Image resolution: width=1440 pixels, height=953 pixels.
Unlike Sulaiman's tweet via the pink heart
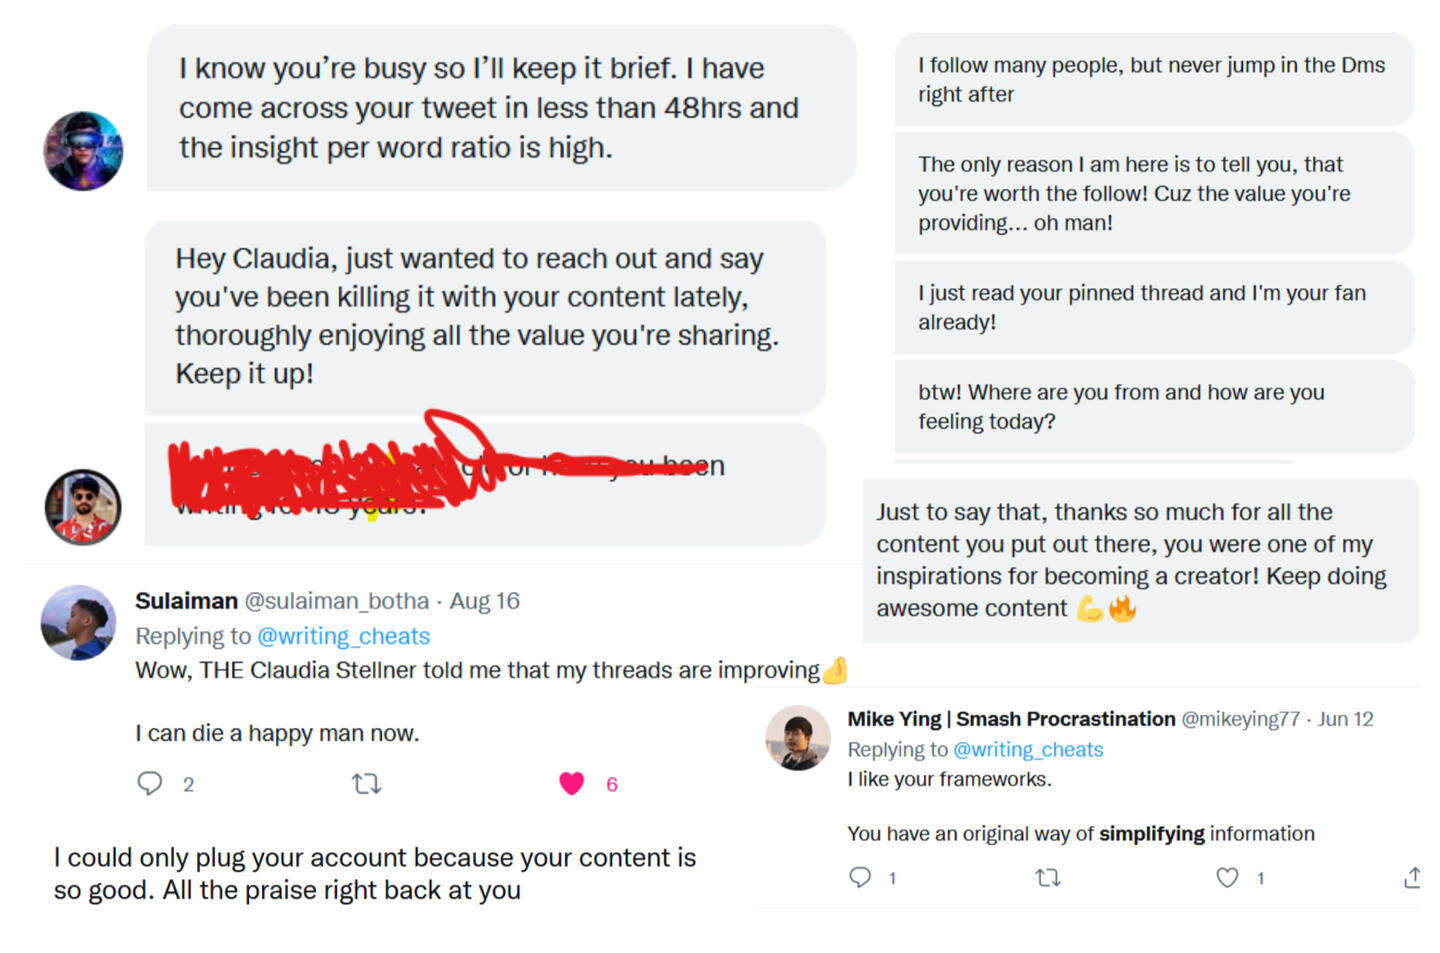click(x=571, y=783)
